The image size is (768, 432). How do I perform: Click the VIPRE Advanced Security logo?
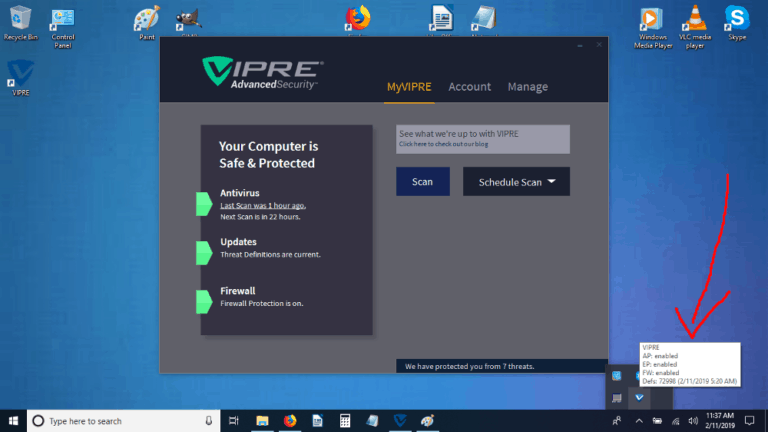click(263, 73)
